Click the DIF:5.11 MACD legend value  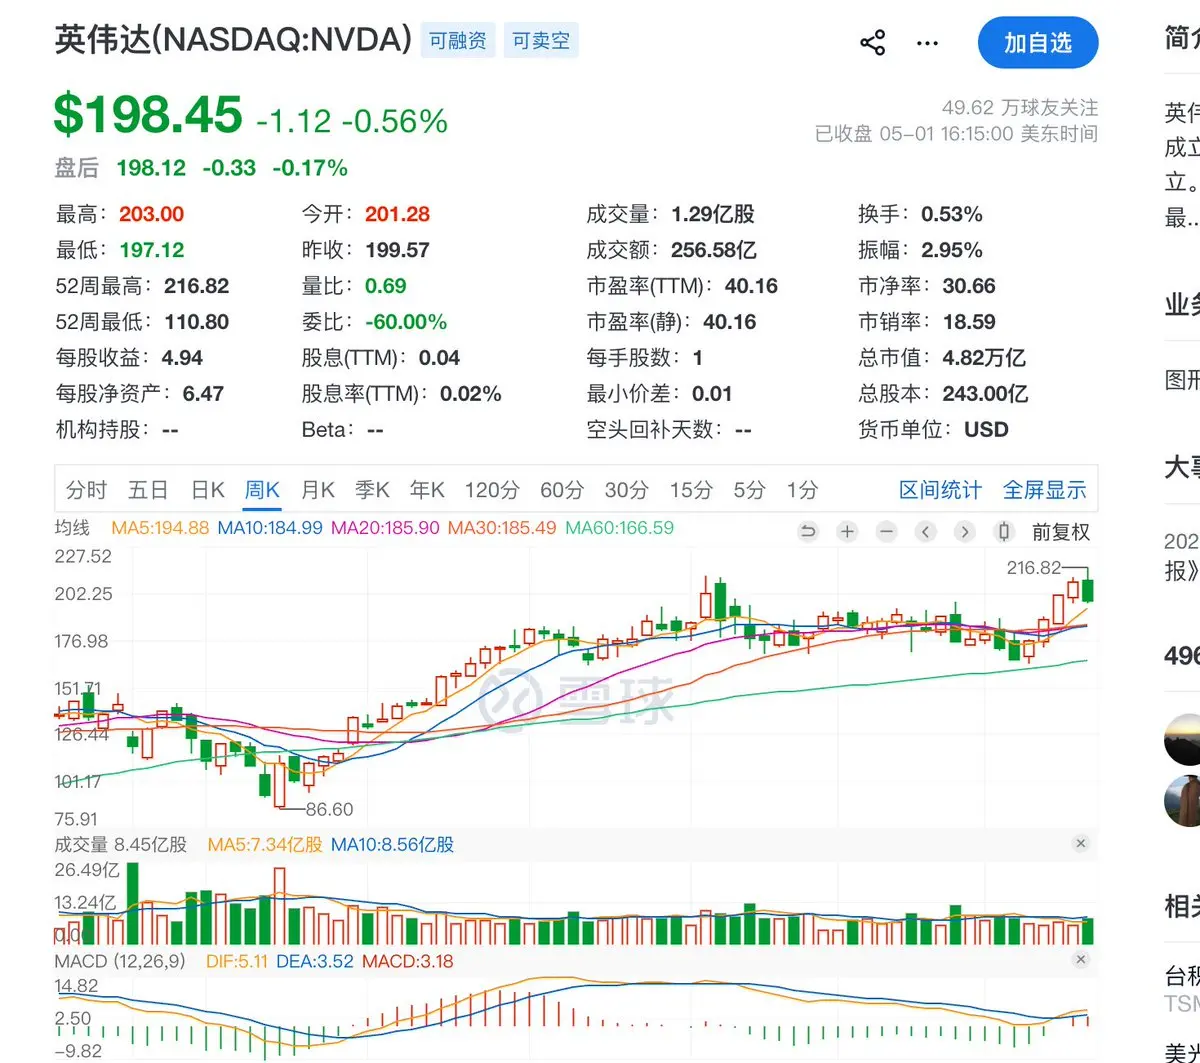pos(237,961)
